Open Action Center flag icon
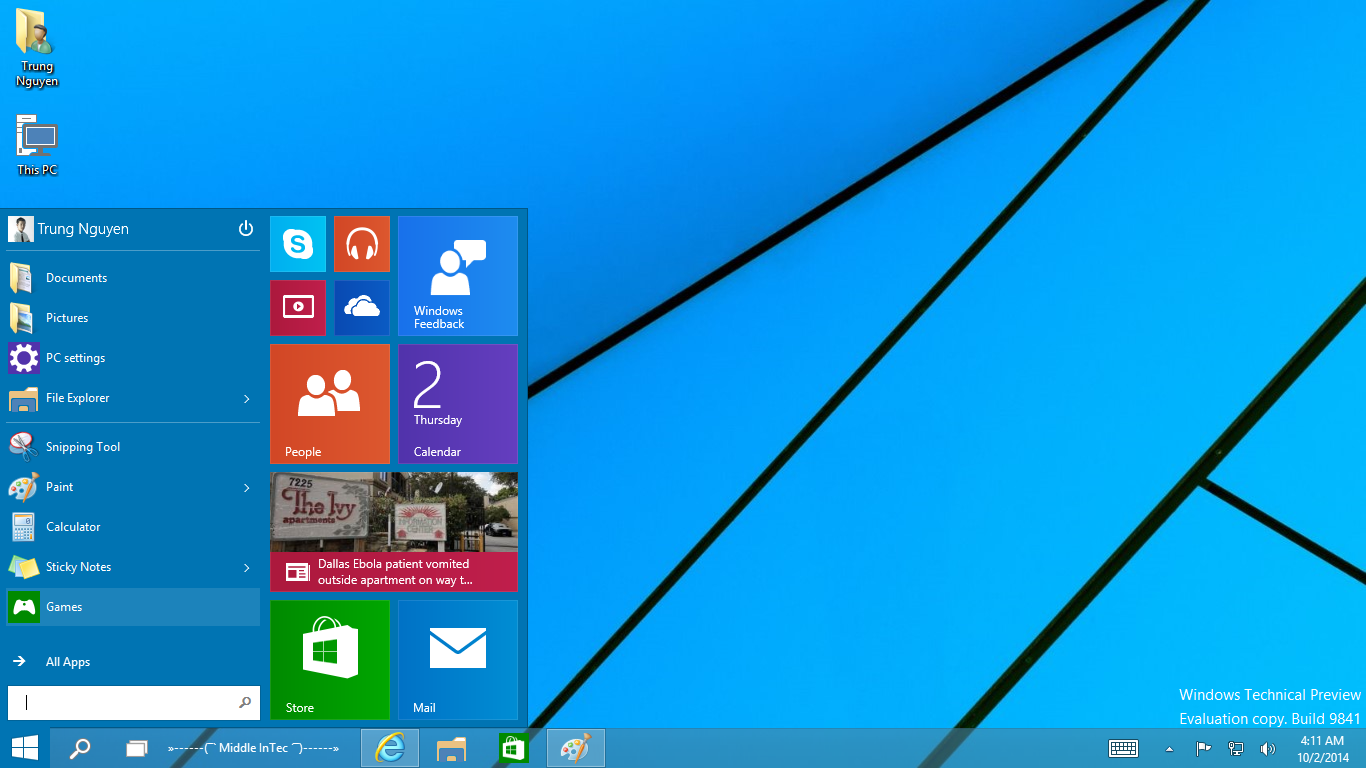This screenshot has height=768, width=1366. click(x=1204, y=748)
